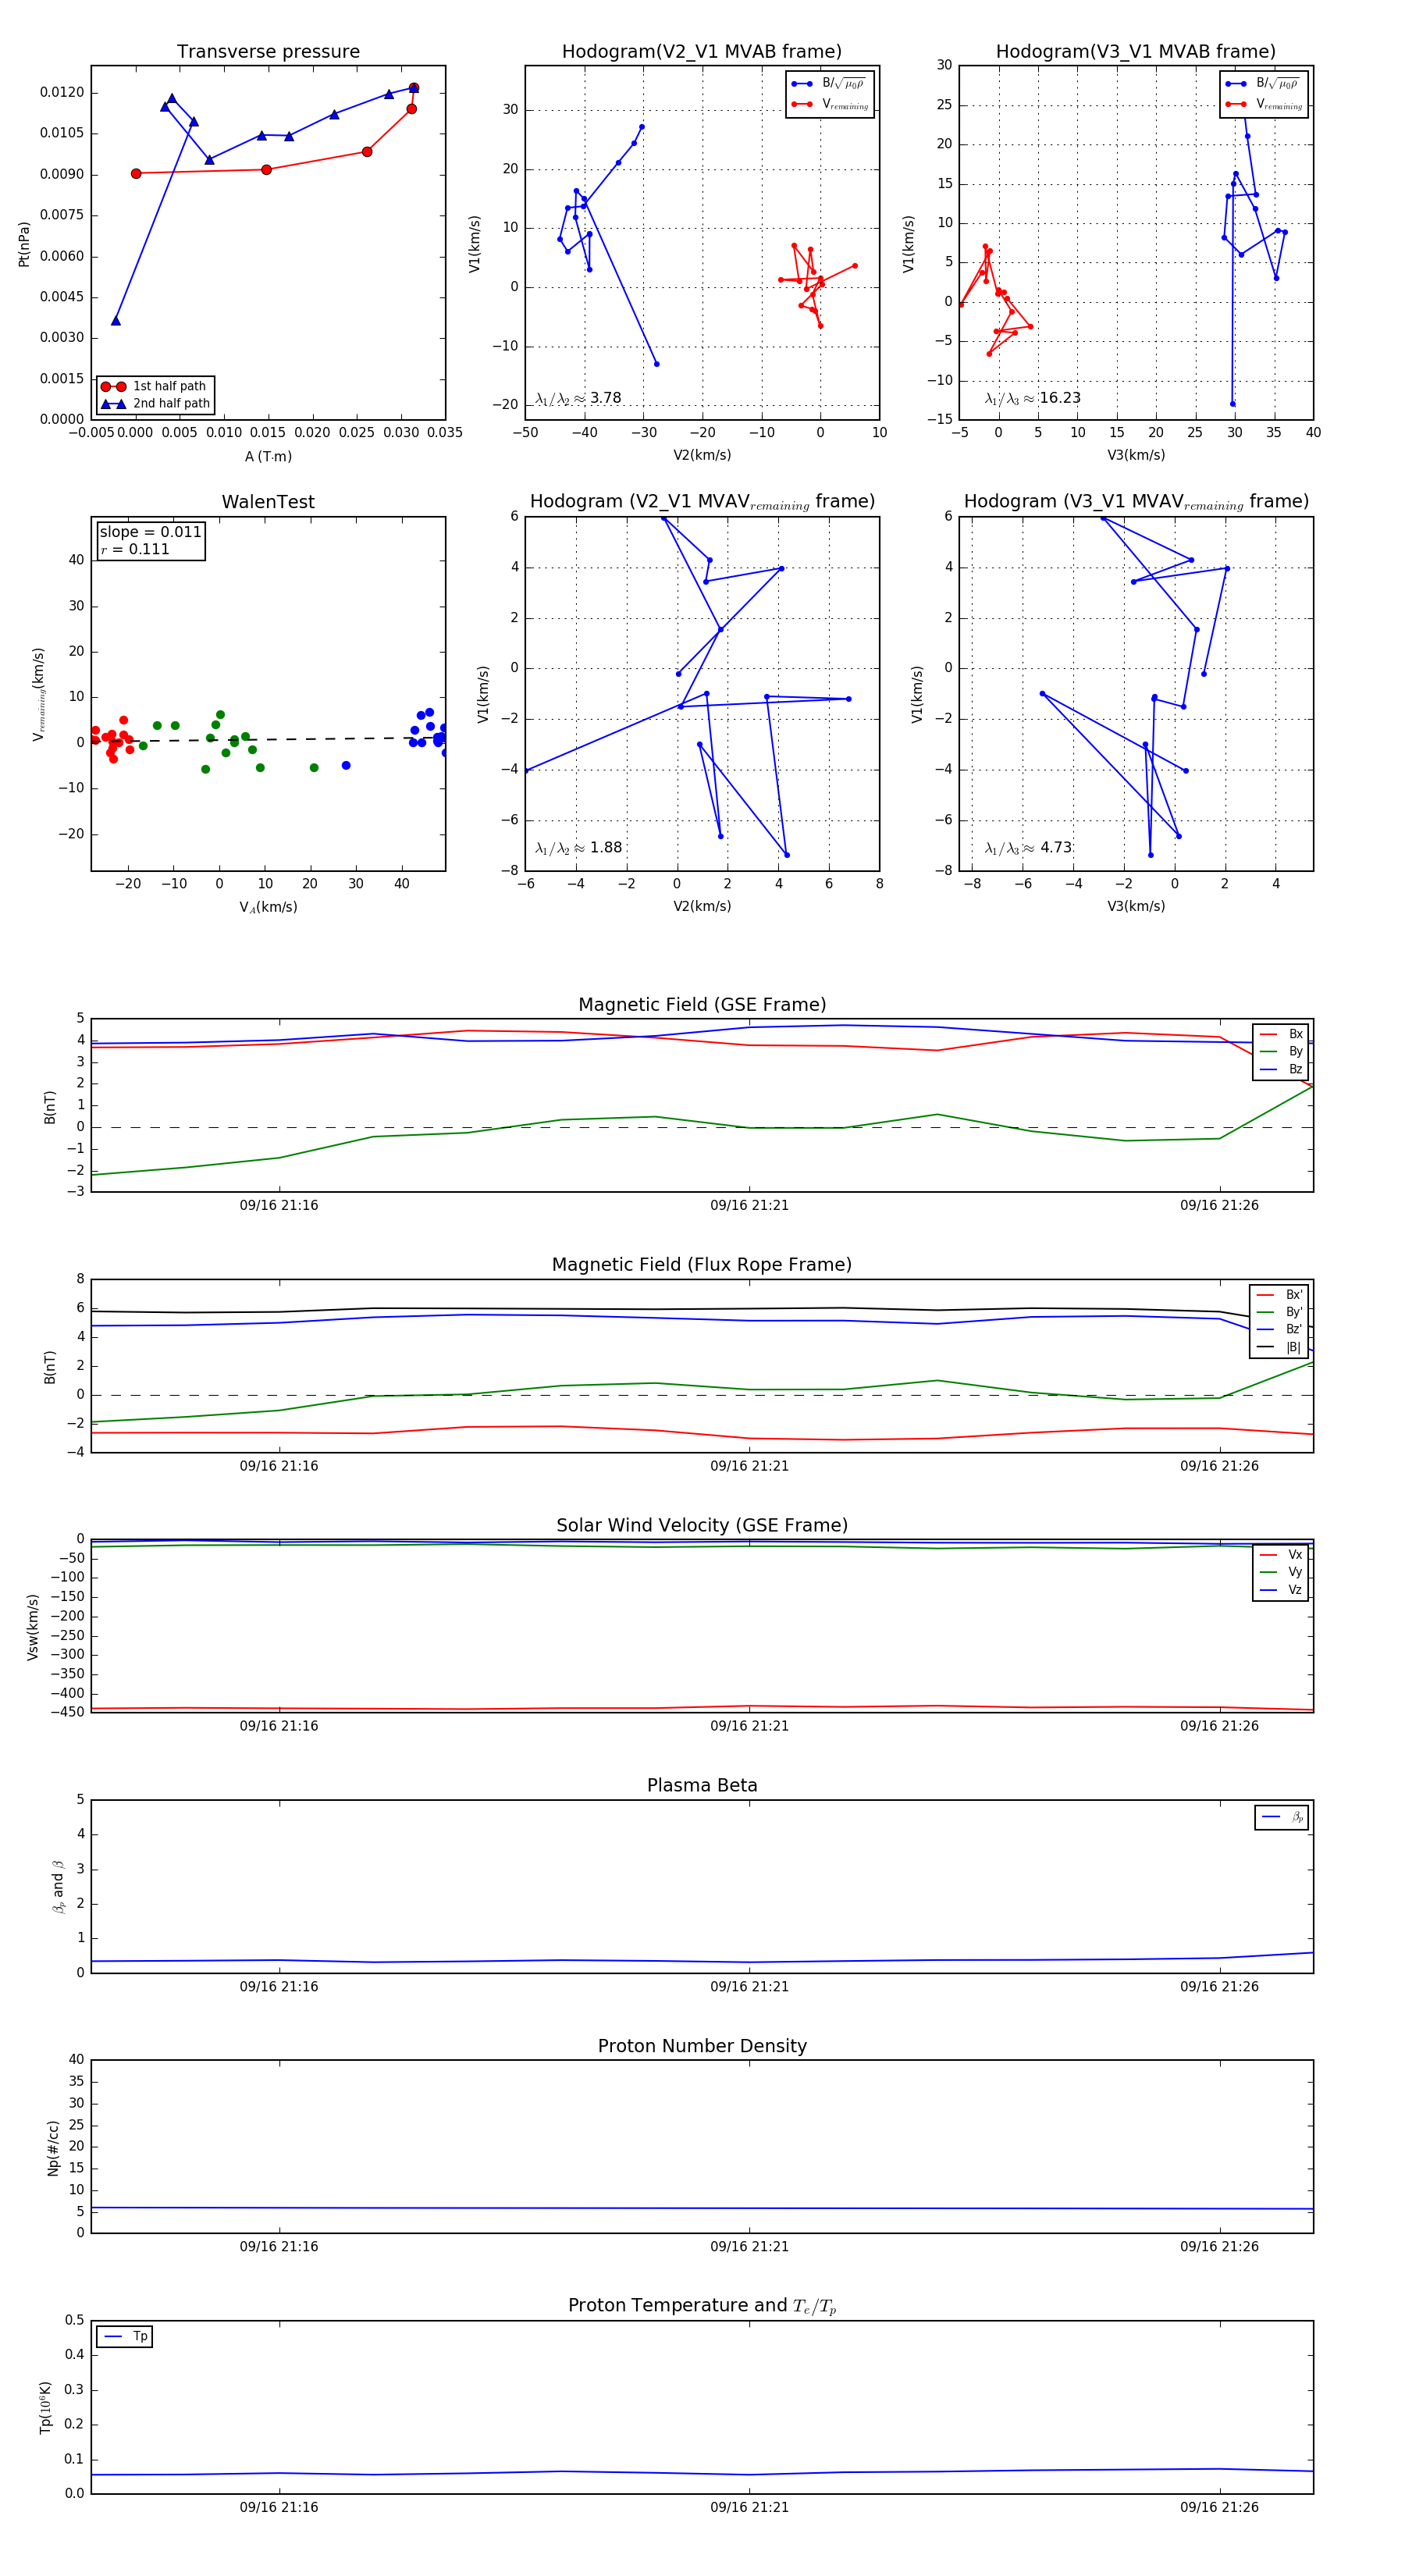This screenshot has width=1405, height=2576.
Task: Click the "Transverse pressure" plot title
Action: click(268, 51)
